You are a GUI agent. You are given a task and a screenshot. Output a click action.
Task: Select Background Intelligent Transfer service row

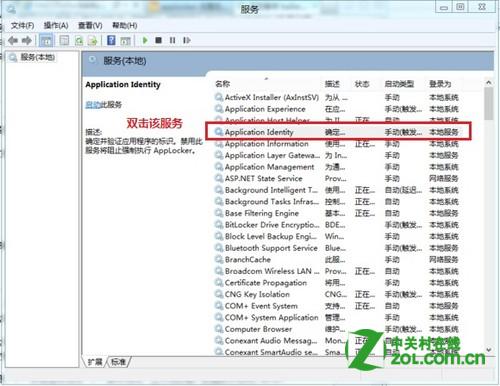click(x=337, y=190)
